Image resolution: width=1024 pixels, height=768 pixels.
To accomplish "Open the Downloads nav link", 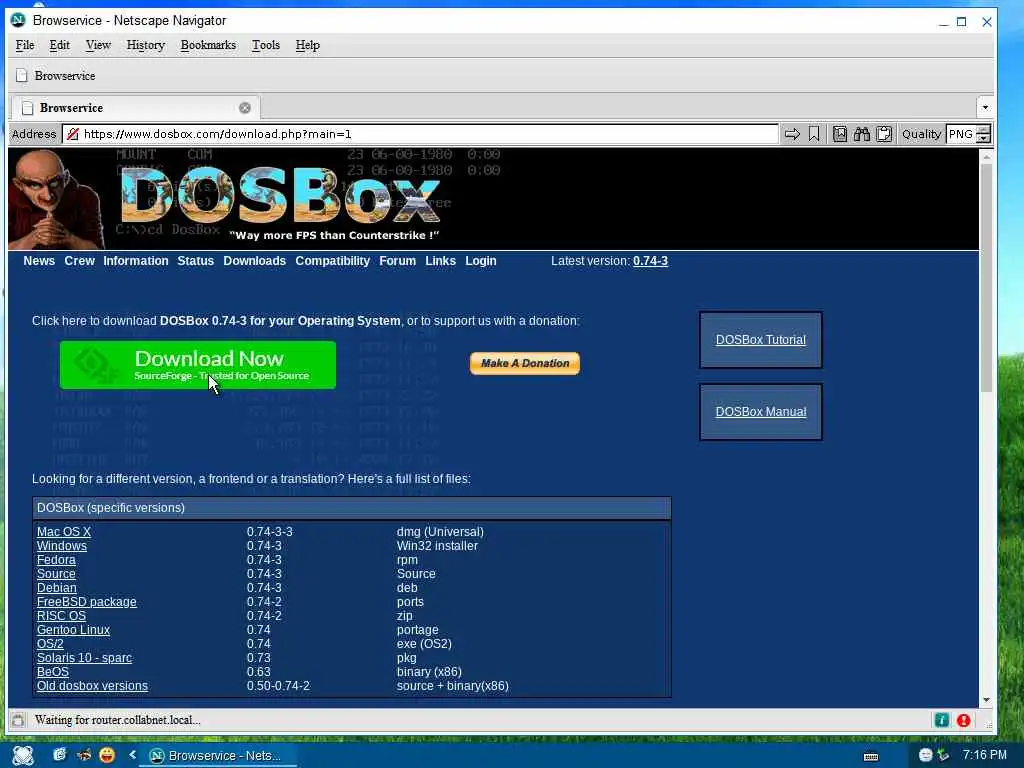I will pyautogui.click(x=255, y=261).
